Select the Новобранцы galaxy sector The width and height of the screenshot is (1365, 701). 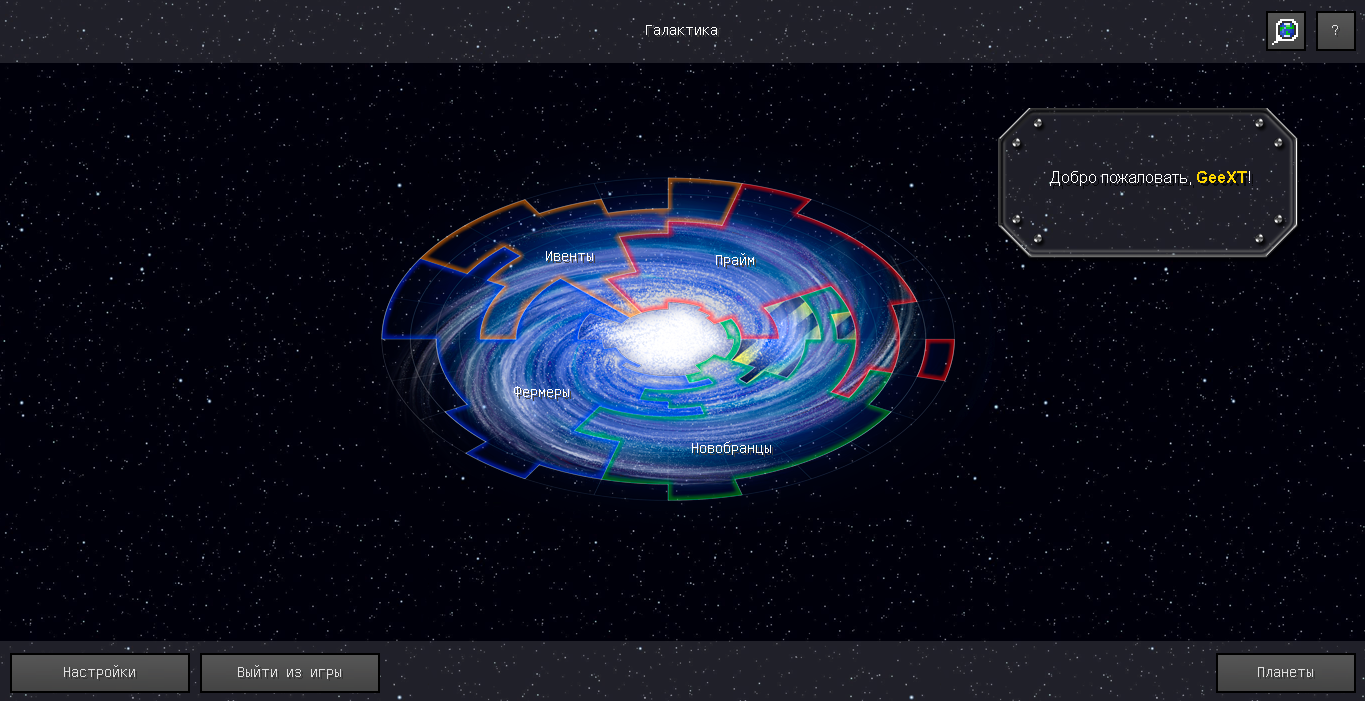tap(731, 448)
